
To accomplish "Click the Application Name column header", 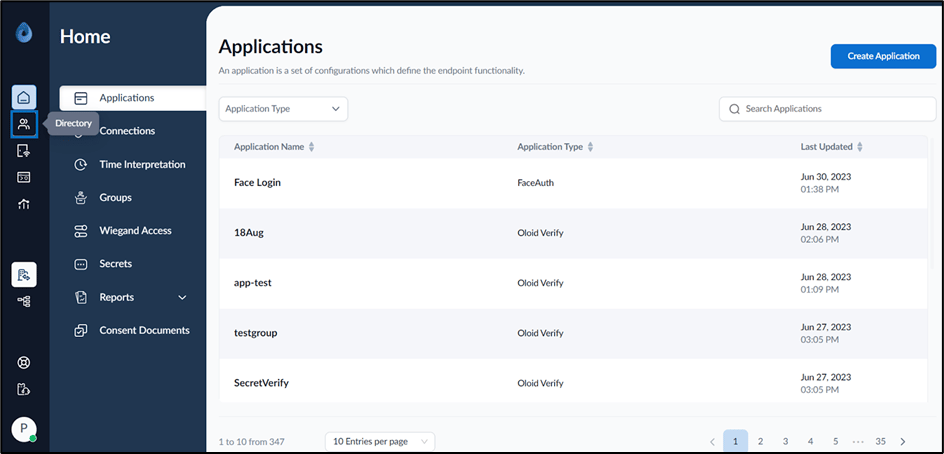I will click(x=269, y=147).
